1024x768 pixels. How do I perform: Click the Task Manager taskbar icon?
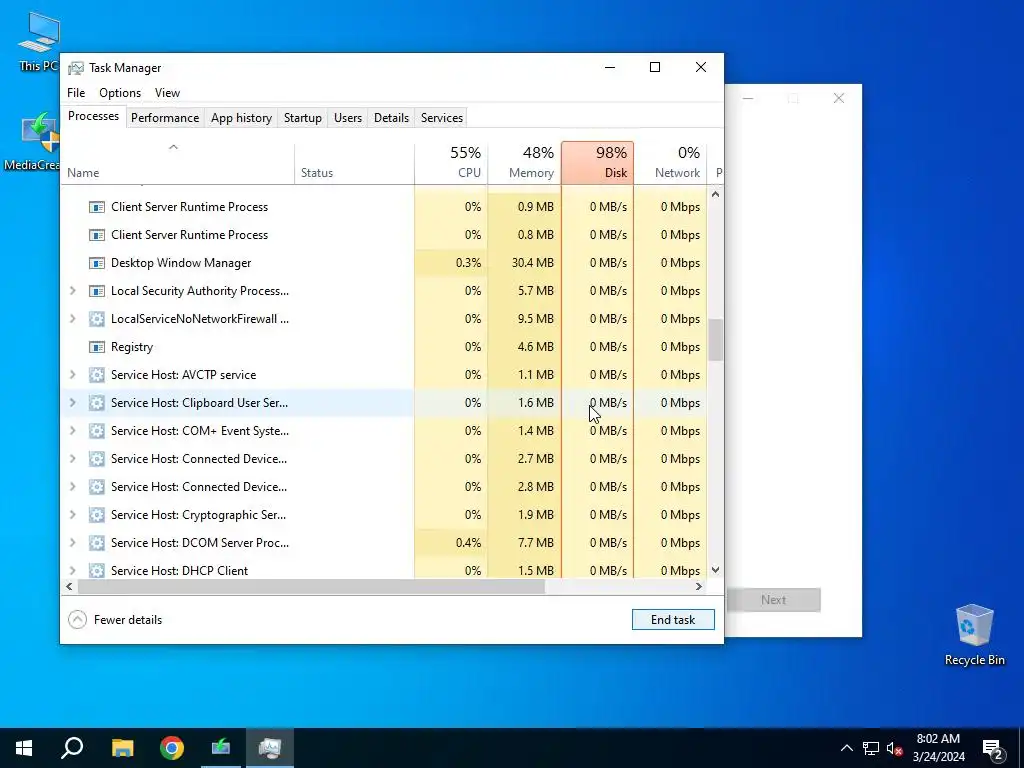click(270, 748)
